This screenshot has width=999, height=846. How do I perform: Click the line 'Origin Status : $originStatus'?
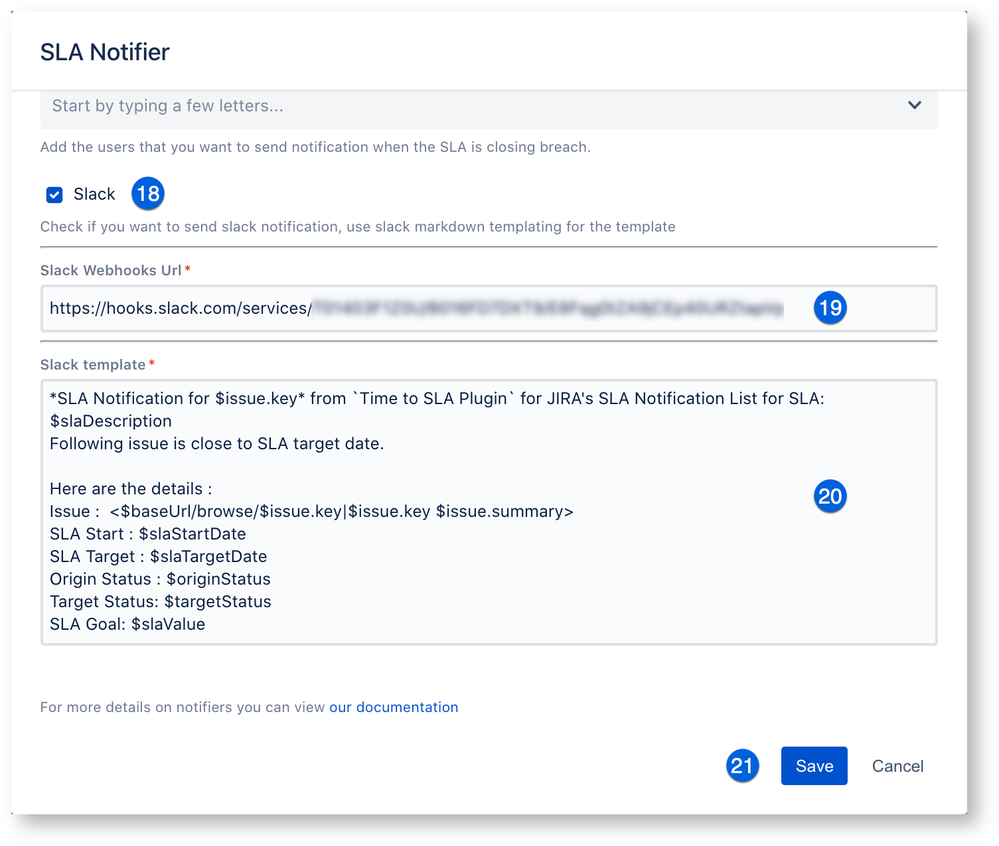(160, 579)
